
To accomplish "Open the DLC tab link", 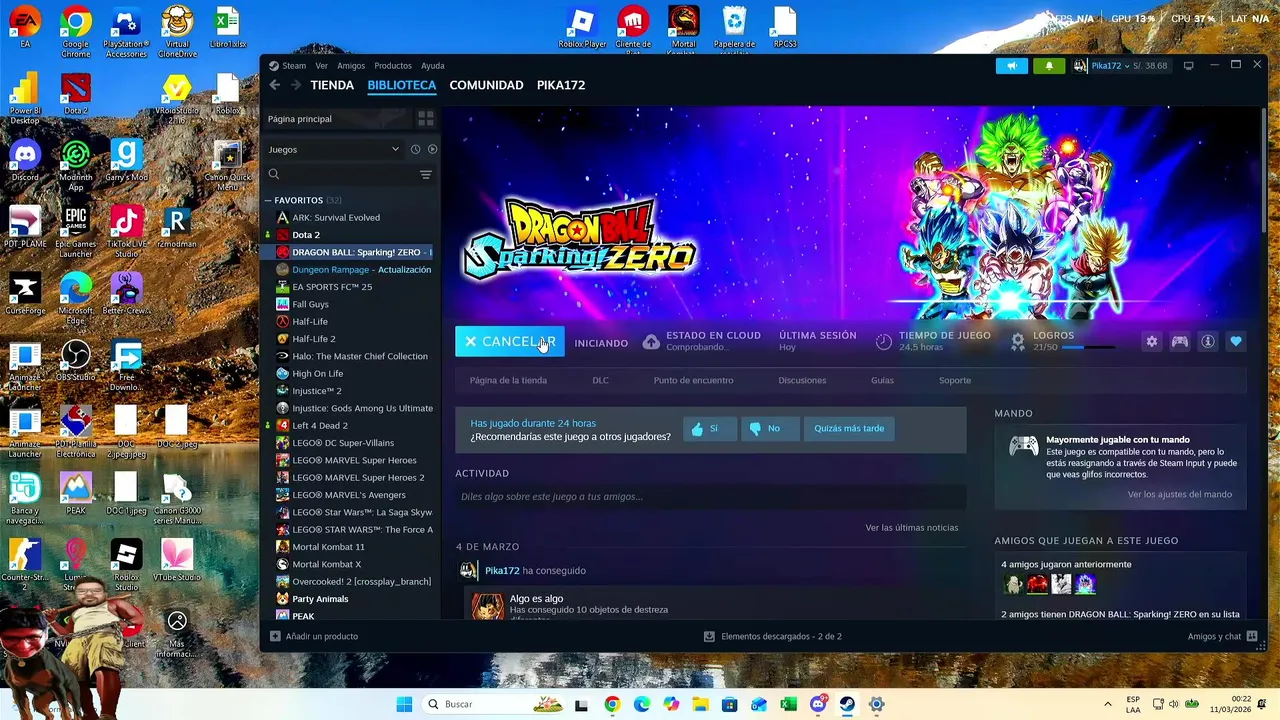I will click(600, 380).
